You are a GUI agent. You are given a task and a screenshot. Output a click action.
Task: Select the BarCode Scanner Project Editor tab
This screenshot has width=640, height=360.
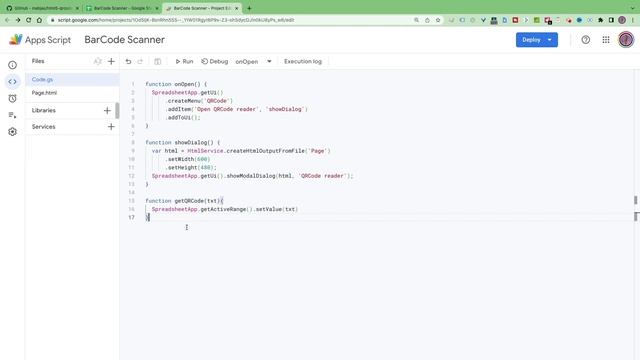pos(202,8)
